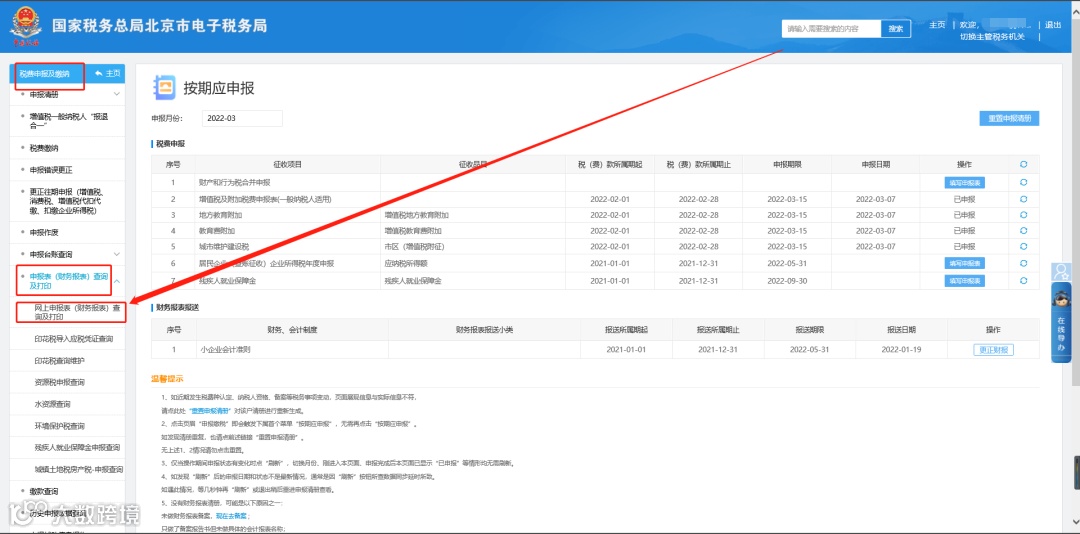Image resolution: width=1080 pixels, height=534 pixels.
Task: Click the tax bureau emblem logo
Action: [25, 26]
